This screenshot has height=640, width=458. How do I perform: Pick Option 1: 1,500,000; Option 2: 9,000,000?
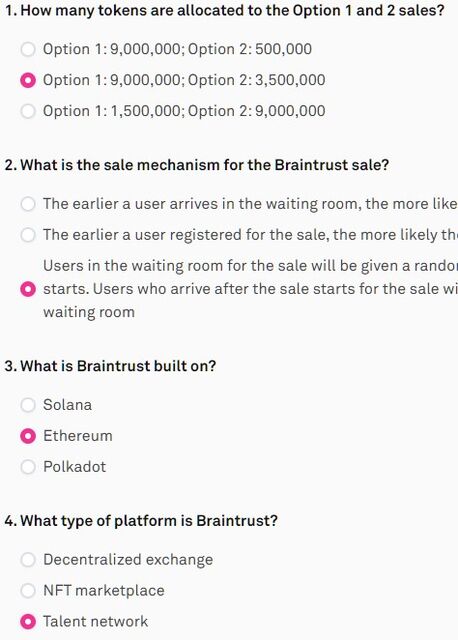(28, 111)
